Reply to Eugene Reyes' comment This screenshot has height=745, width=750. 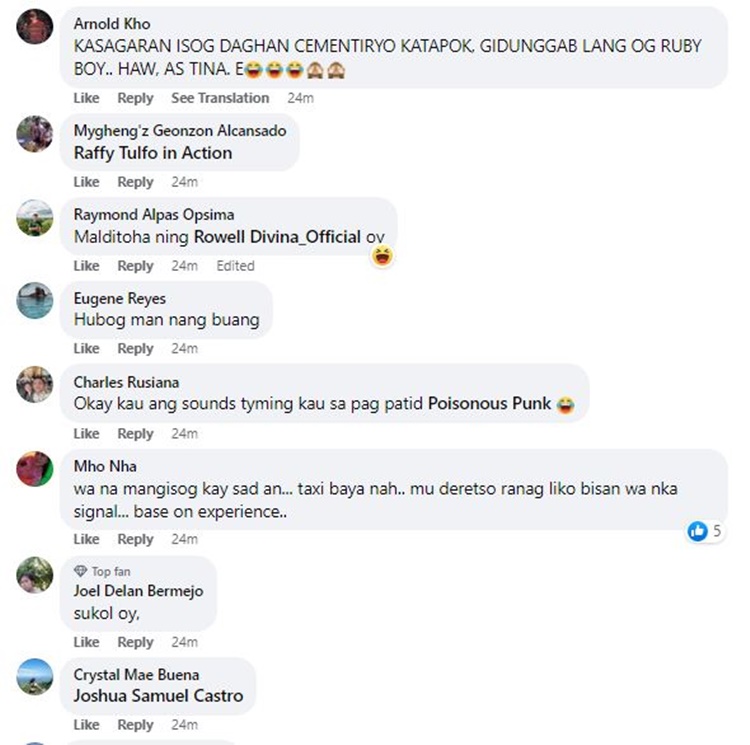coord(135,349)
